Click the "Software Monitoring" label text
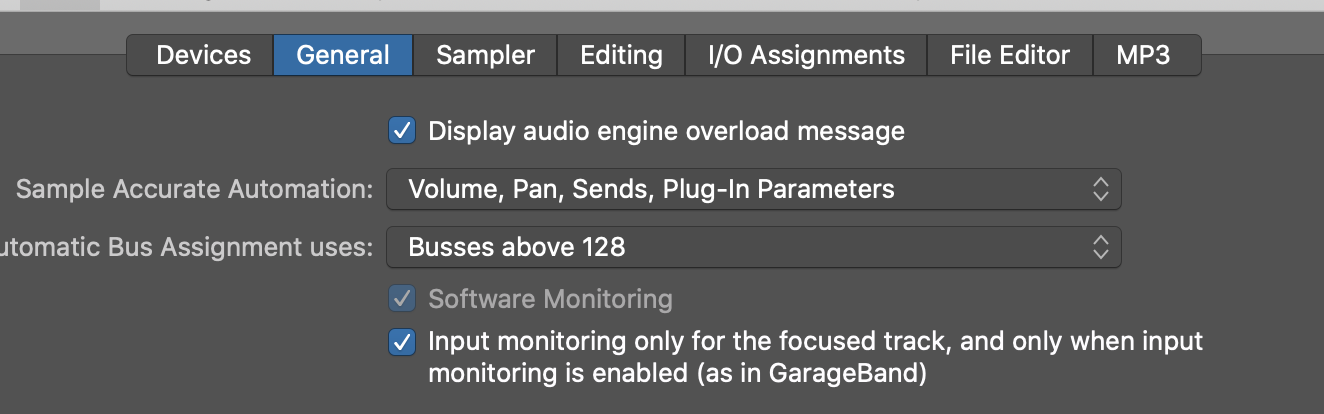The width and height of the screenshot is (1324, 414). tap(550, 298)
